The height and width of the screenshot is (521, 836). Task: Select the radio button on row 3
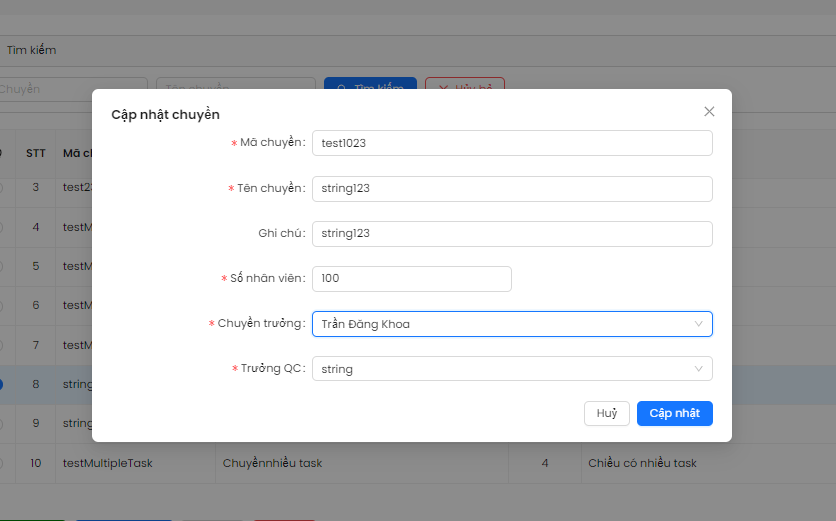[x=2, y=187]
